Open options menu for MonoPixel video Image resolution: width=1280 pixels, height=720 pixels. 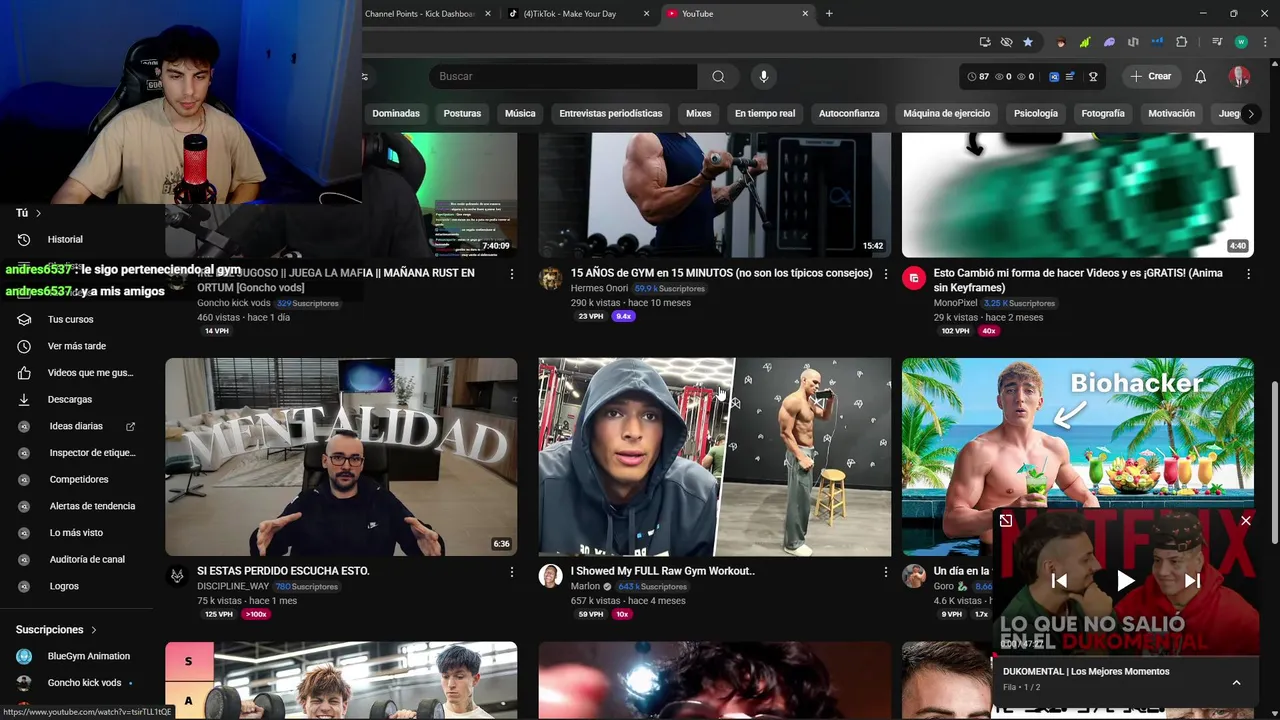1248,274
